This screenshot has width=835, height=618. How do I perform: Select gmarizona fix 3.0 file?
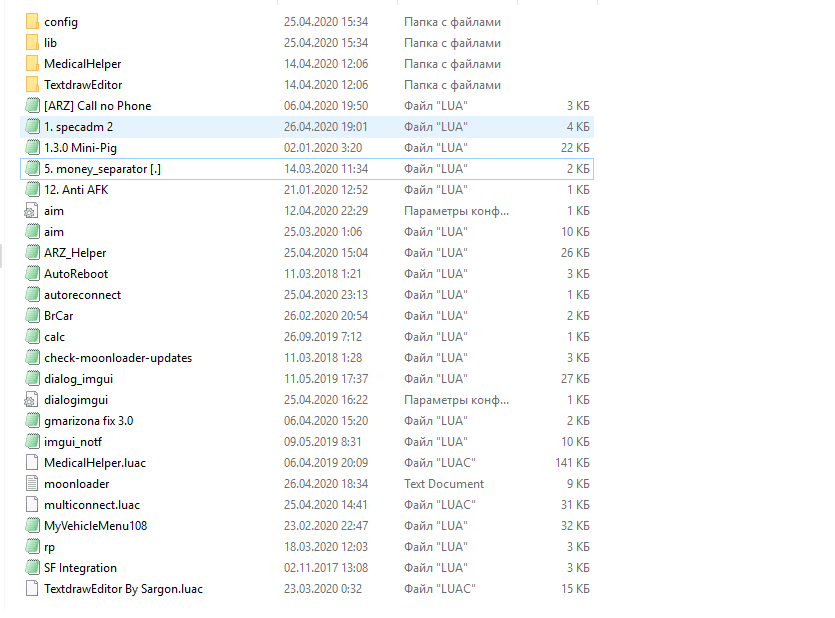pos(88,421)
